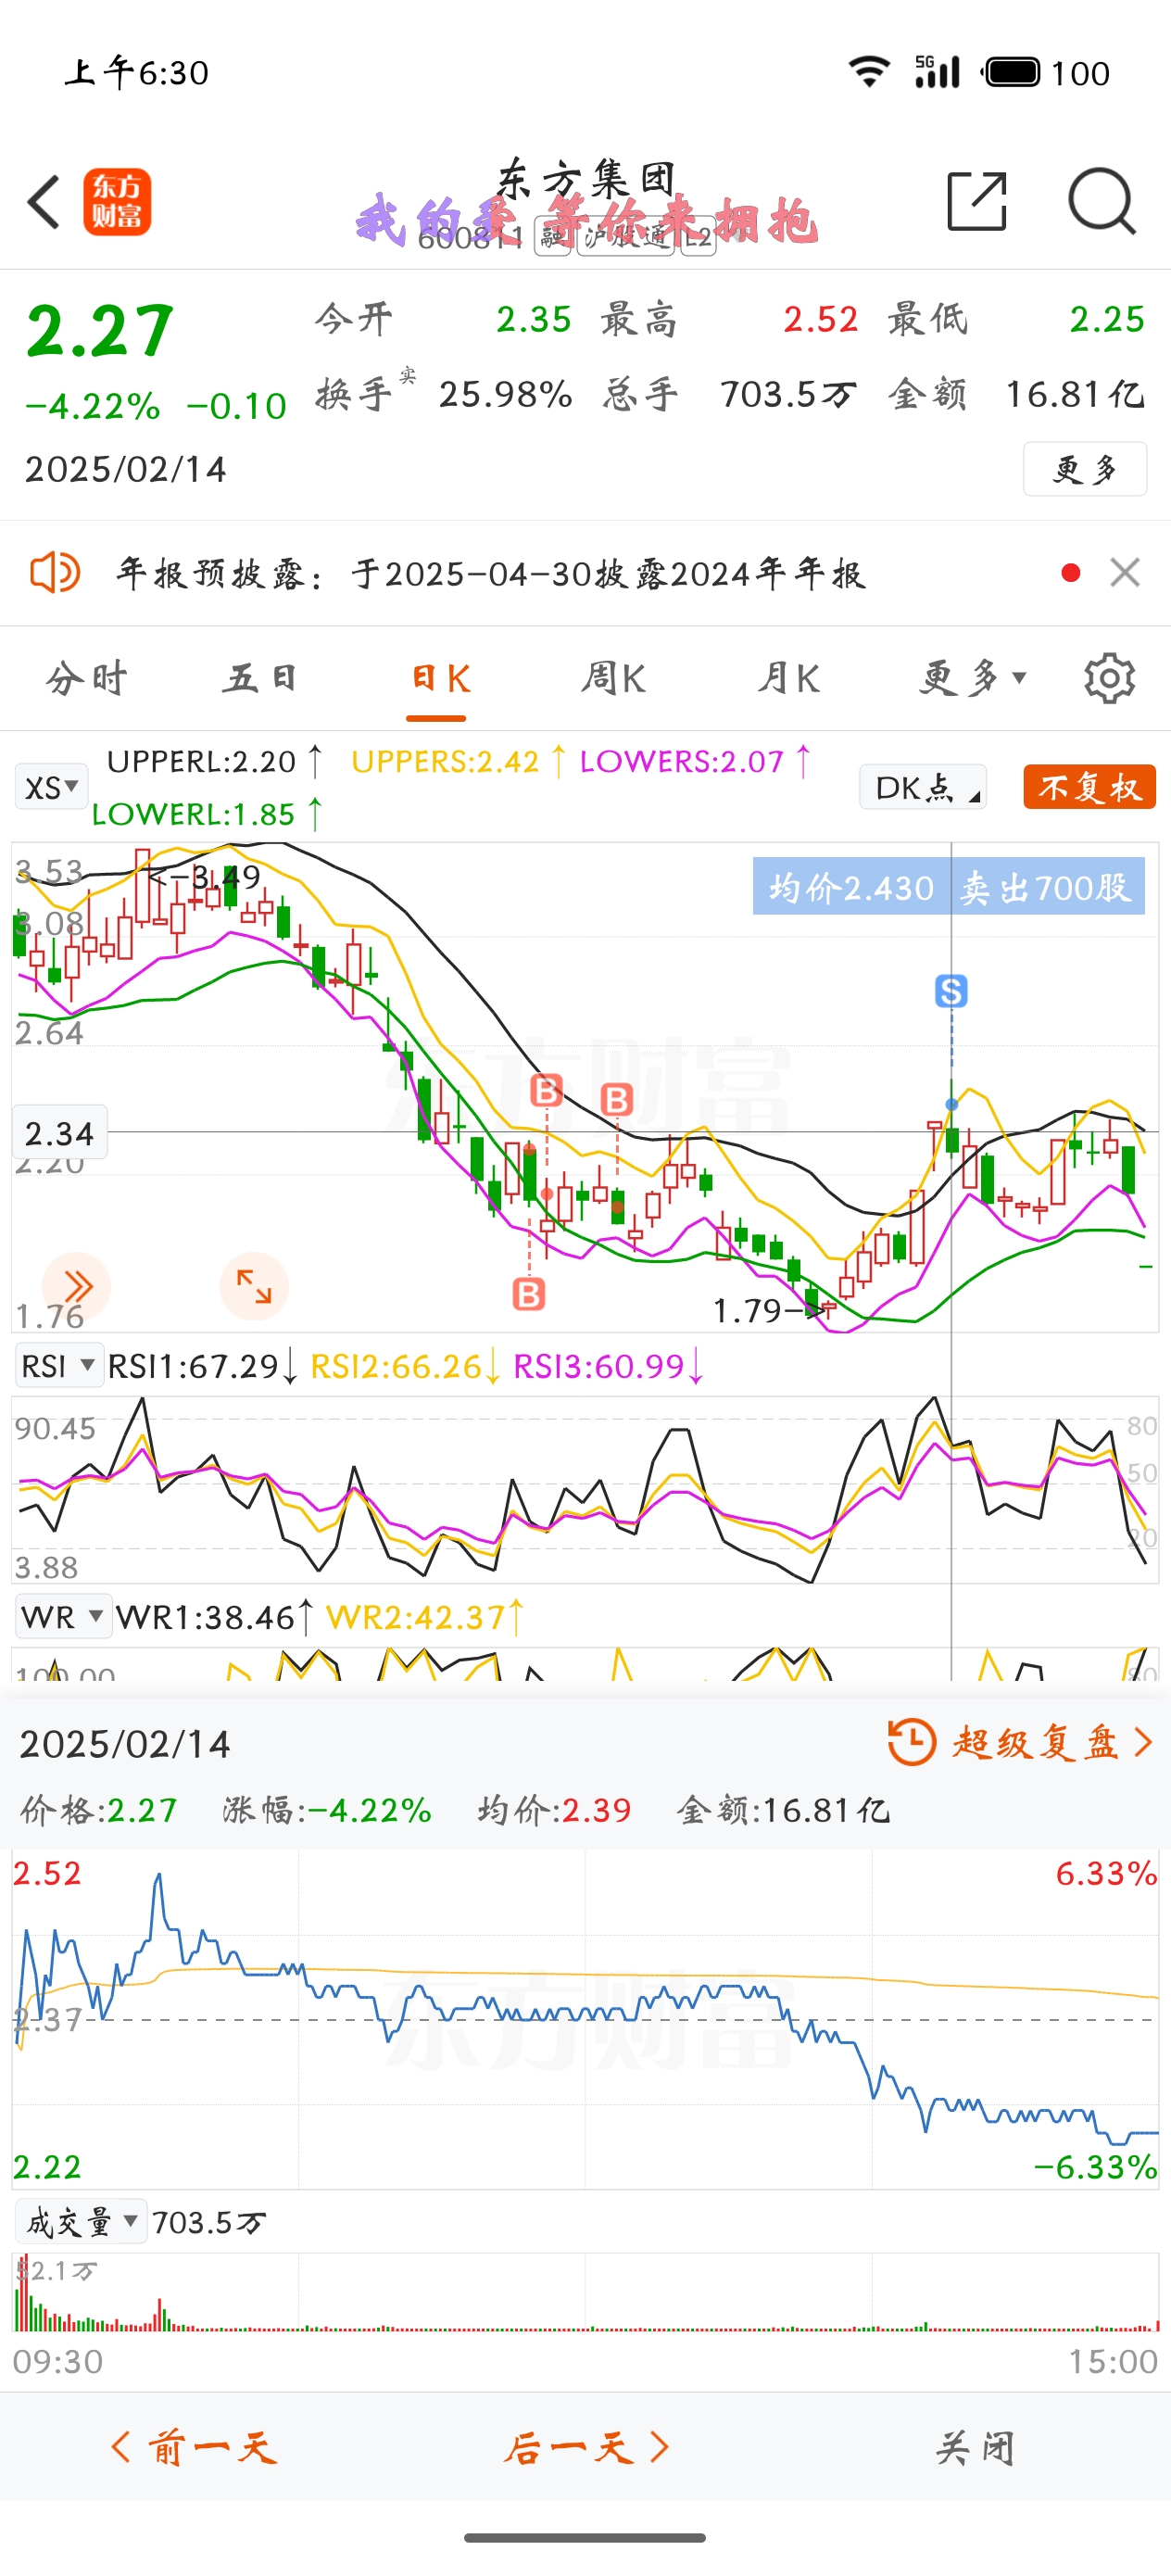Tap the 均价:2.39 intraday value

pos(555,1810)
